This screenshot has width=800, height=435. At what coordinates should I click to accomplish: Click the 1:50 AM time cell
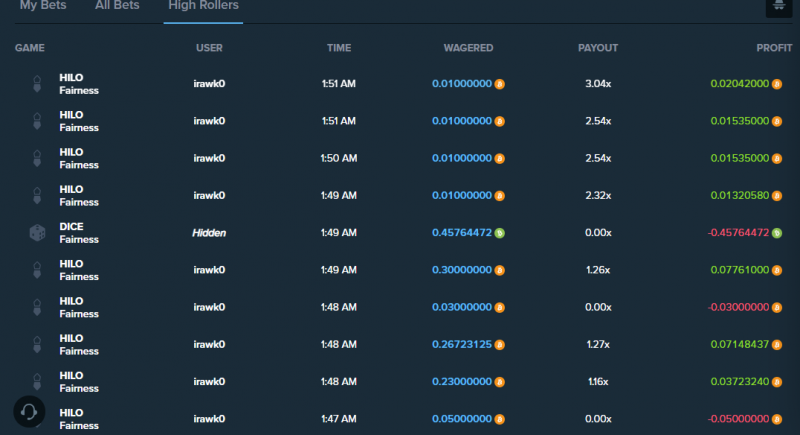coord(339,158)
